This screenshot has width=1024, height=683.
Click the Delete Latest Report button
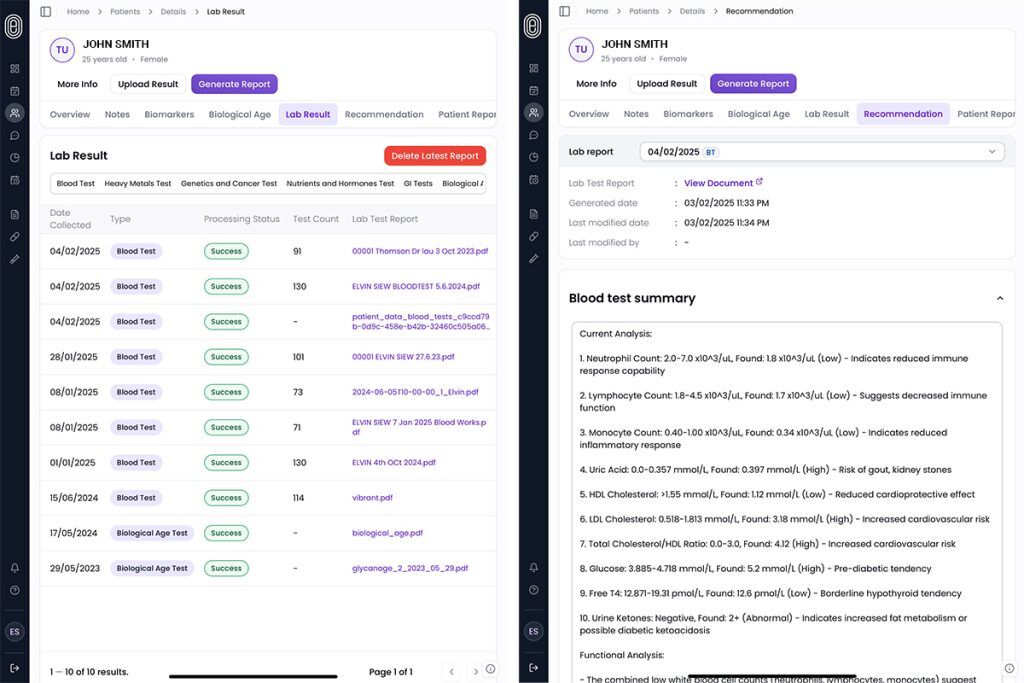tap(435, 156)
